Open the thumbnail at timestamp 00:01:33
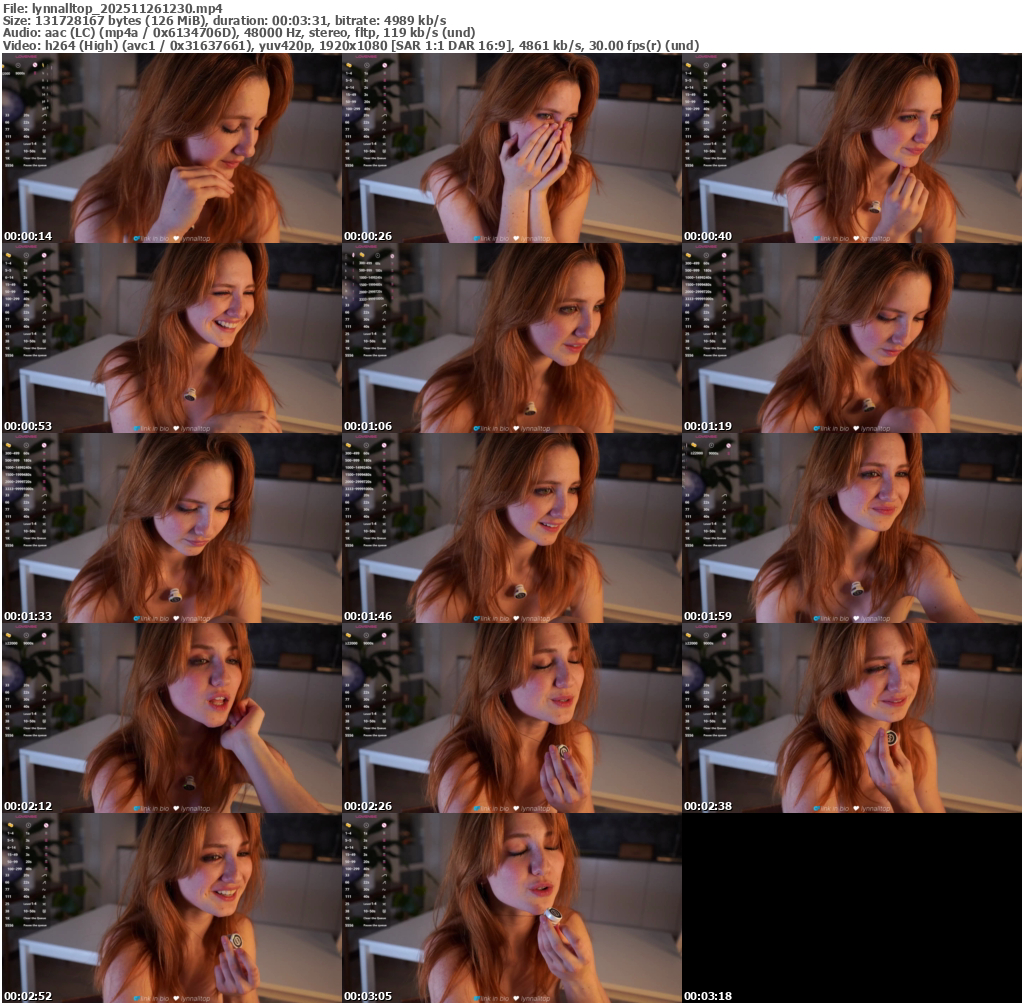The height and width of the screenshot is (1003, 1024). pyautogui.click(x=171, y=528)
